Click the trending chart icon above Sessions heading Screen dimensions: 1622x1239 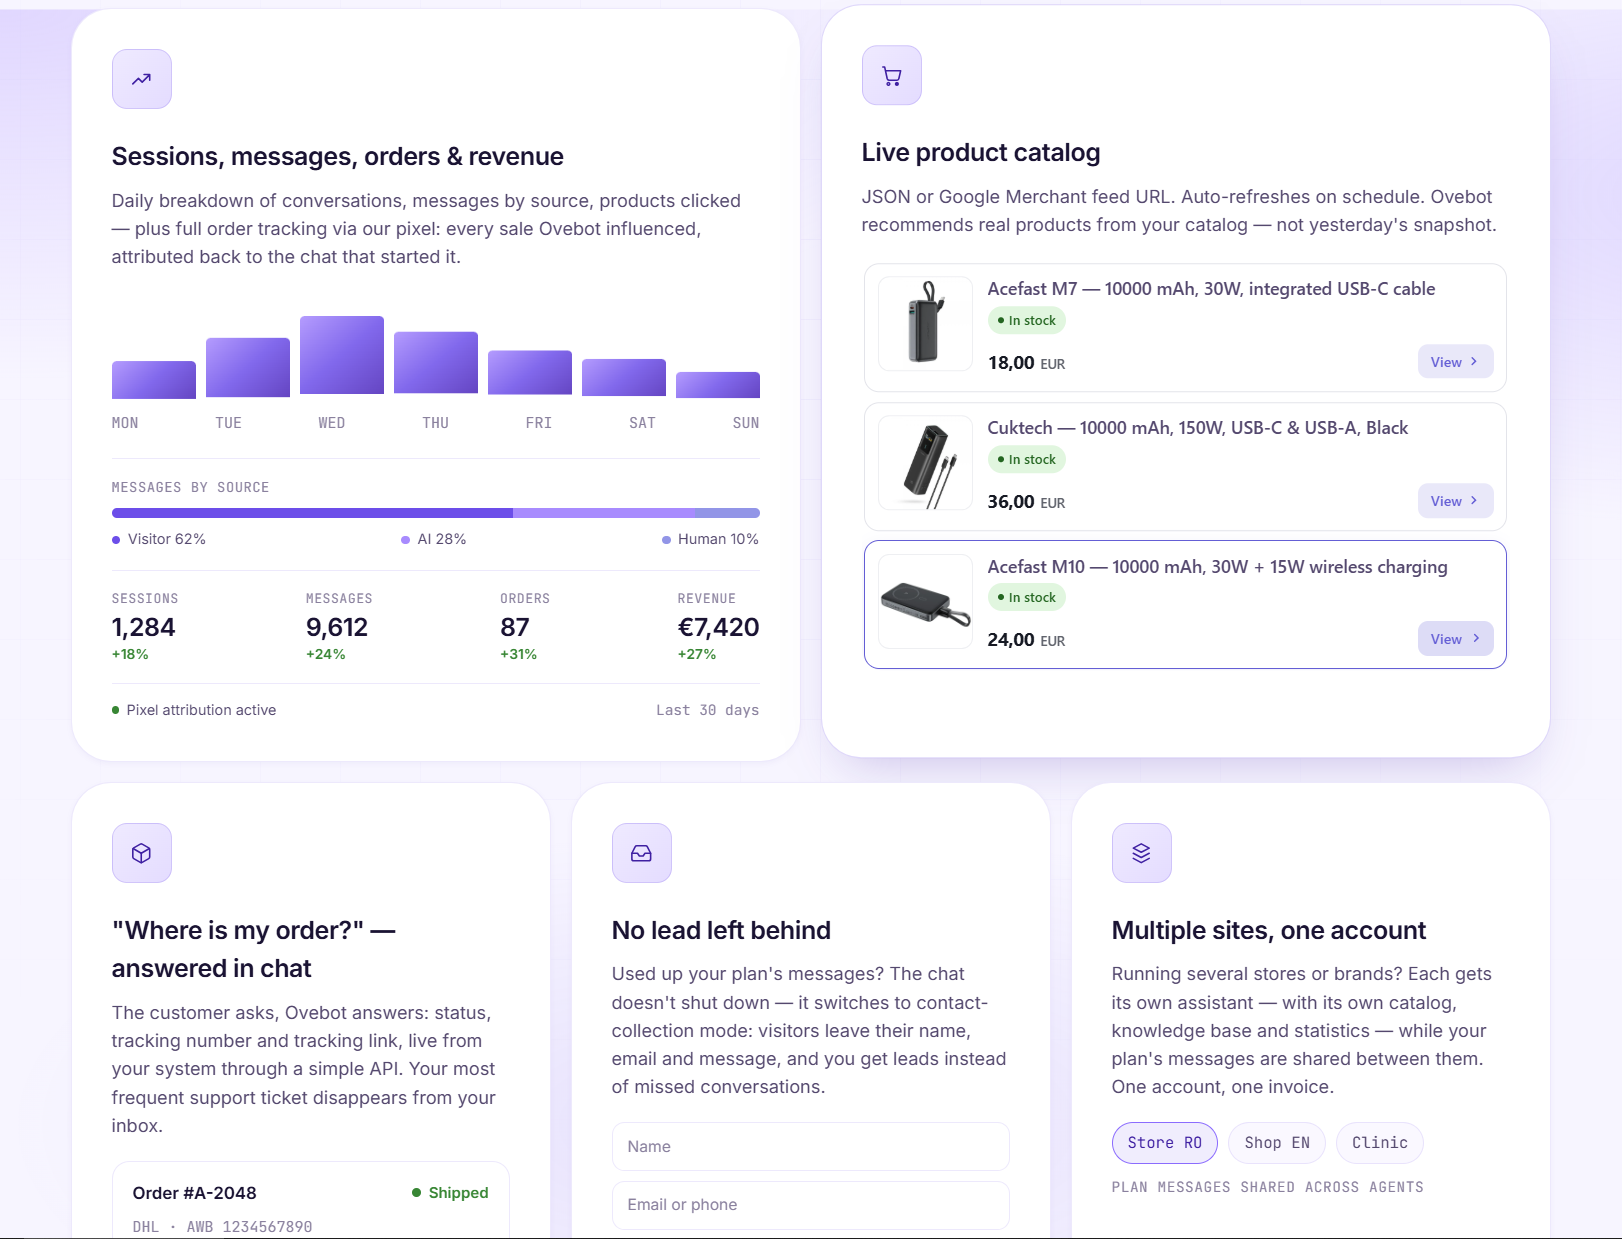tap(142, 79)
